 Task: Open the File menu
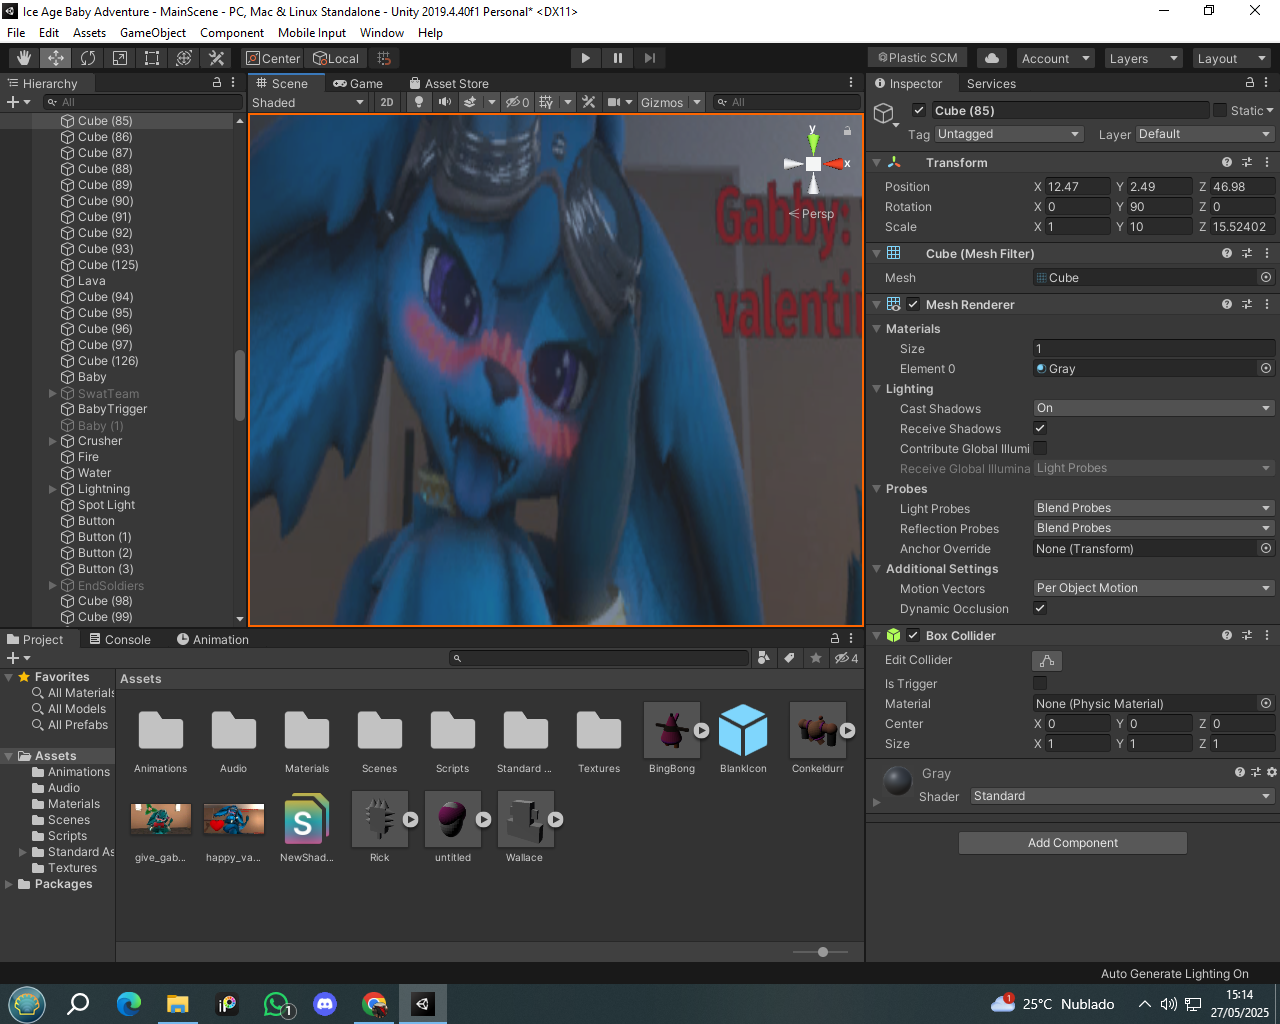tap(16, 33)
